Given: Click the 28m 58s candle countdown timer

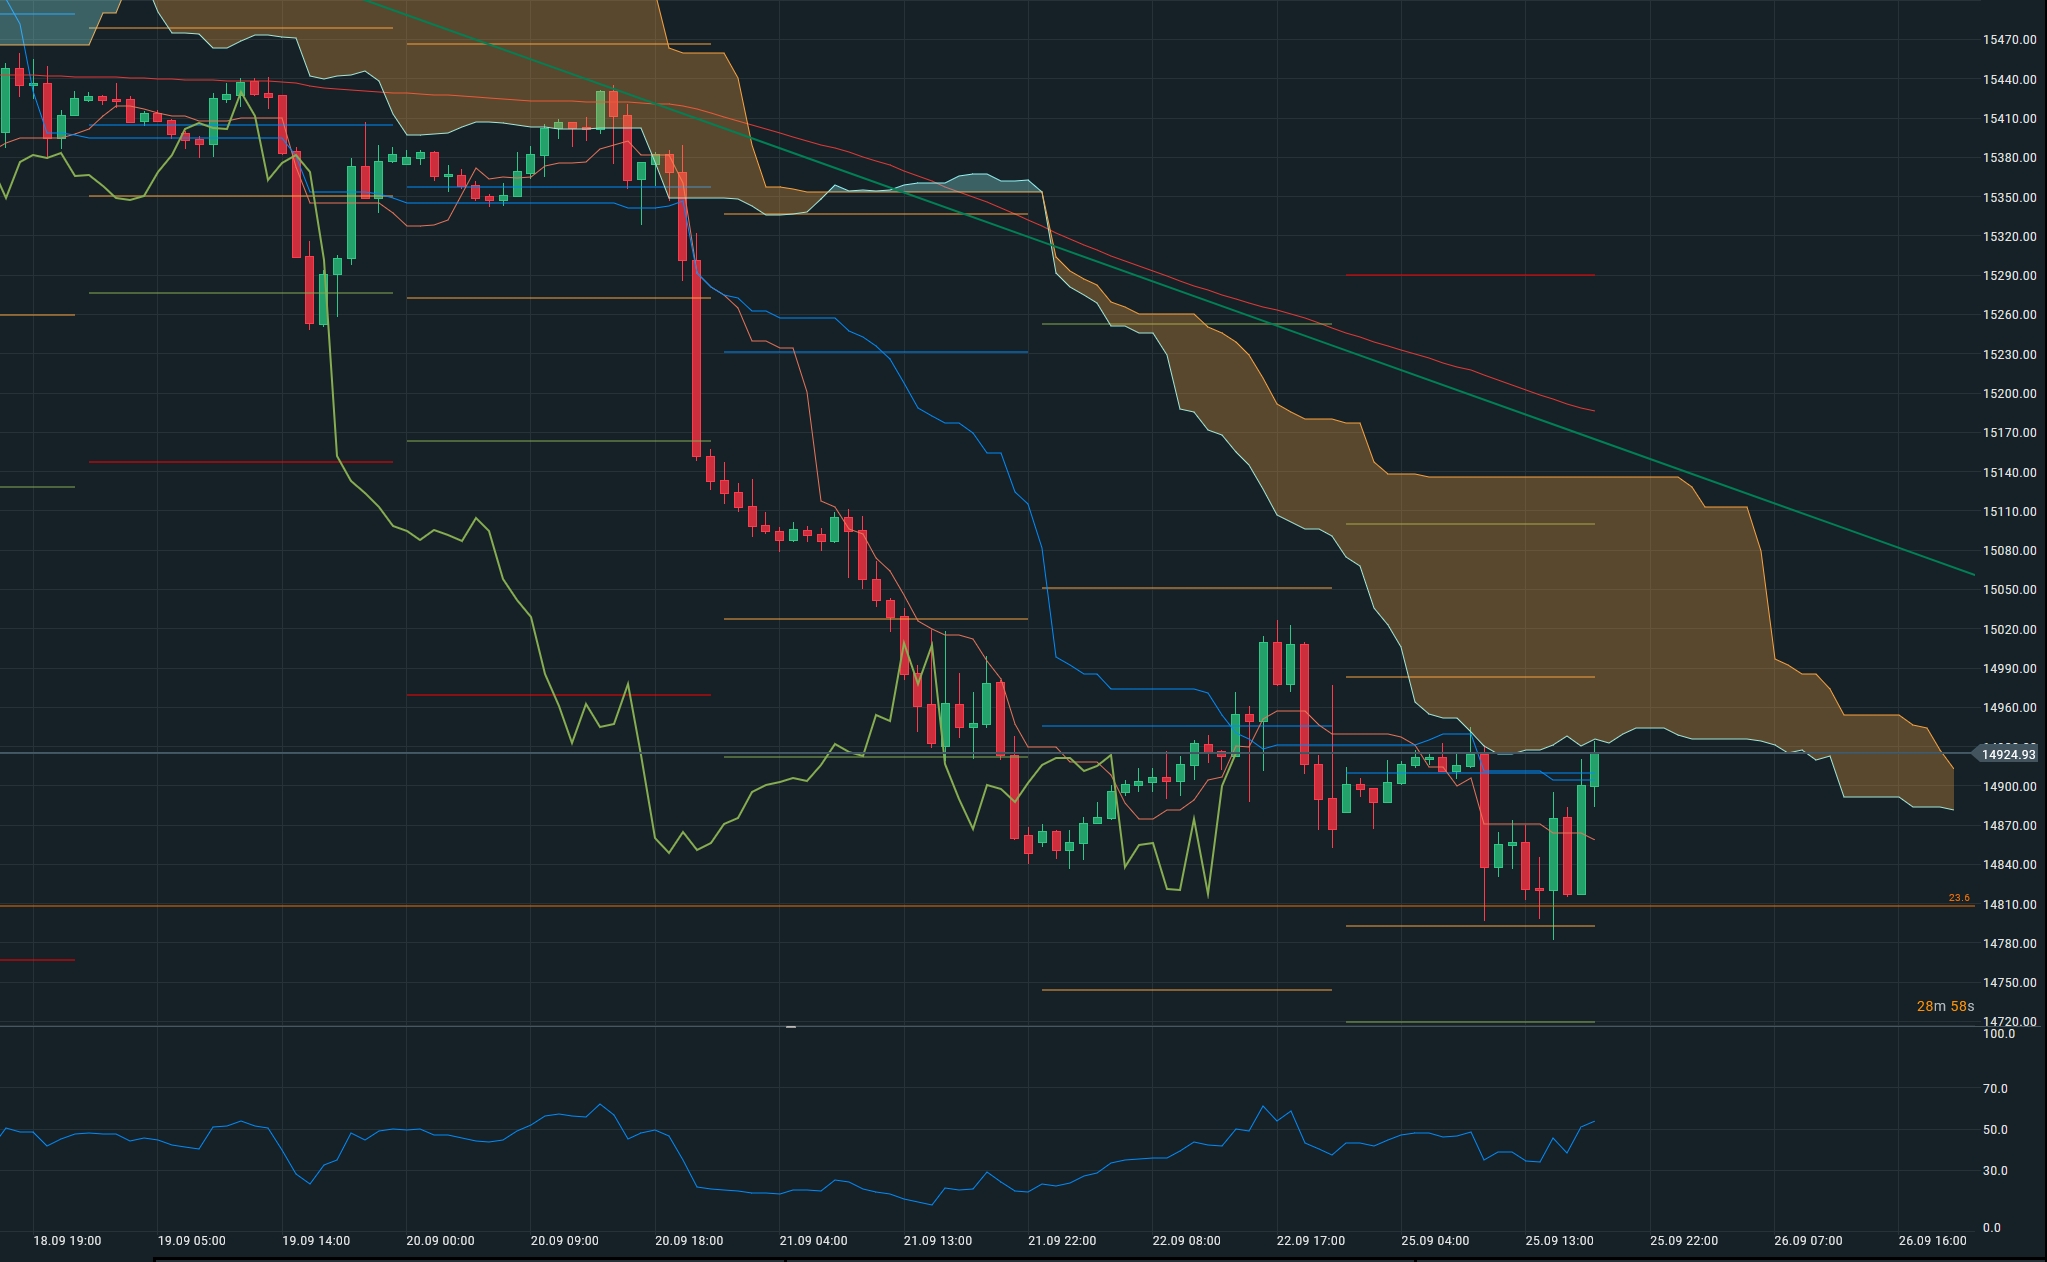Looking at the screenshot, I should 1944,1006.
